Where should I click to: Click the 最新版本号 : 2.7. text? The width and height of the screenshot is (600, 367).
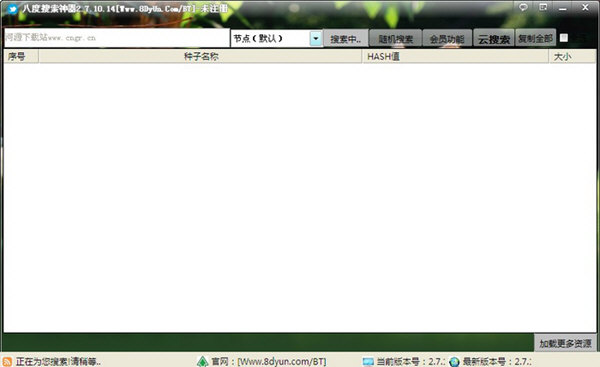[497, 361]
